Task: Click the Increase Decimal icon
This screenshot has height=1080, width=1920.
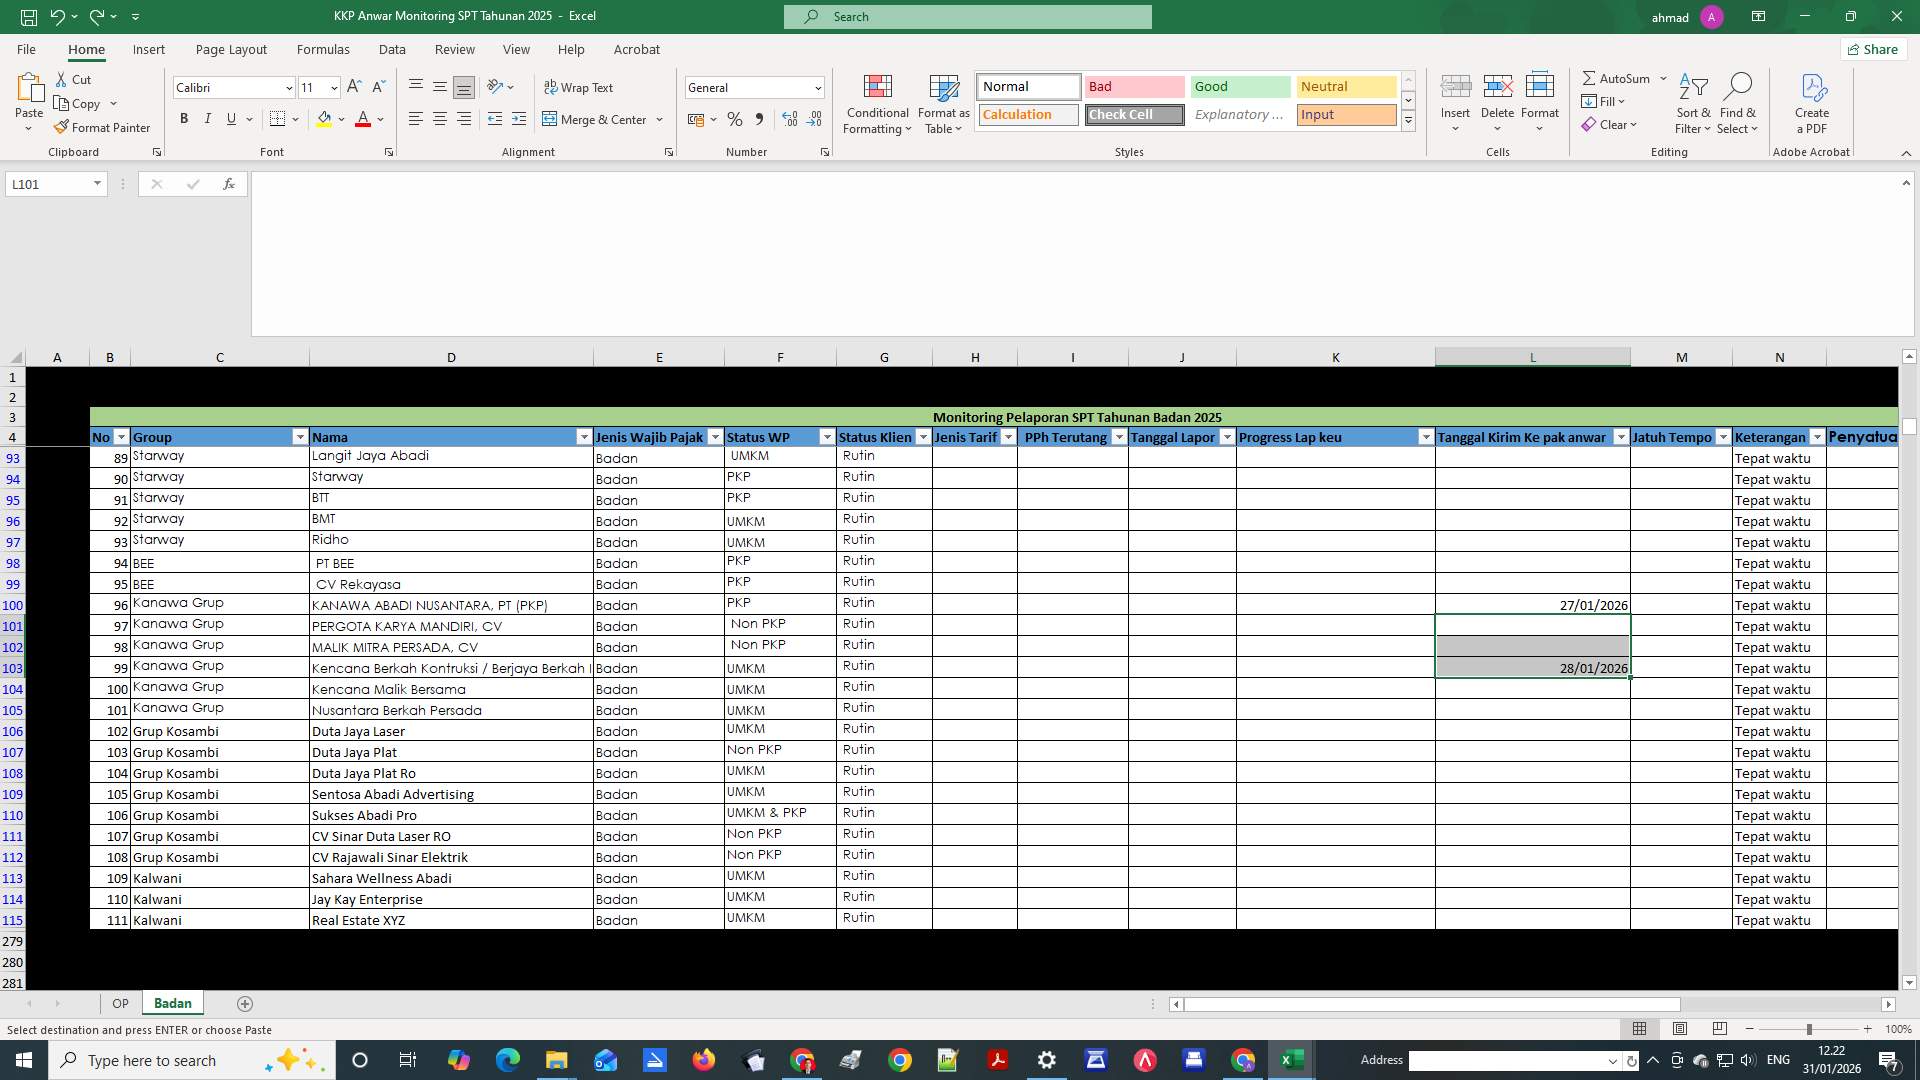Action: (789, 119)
